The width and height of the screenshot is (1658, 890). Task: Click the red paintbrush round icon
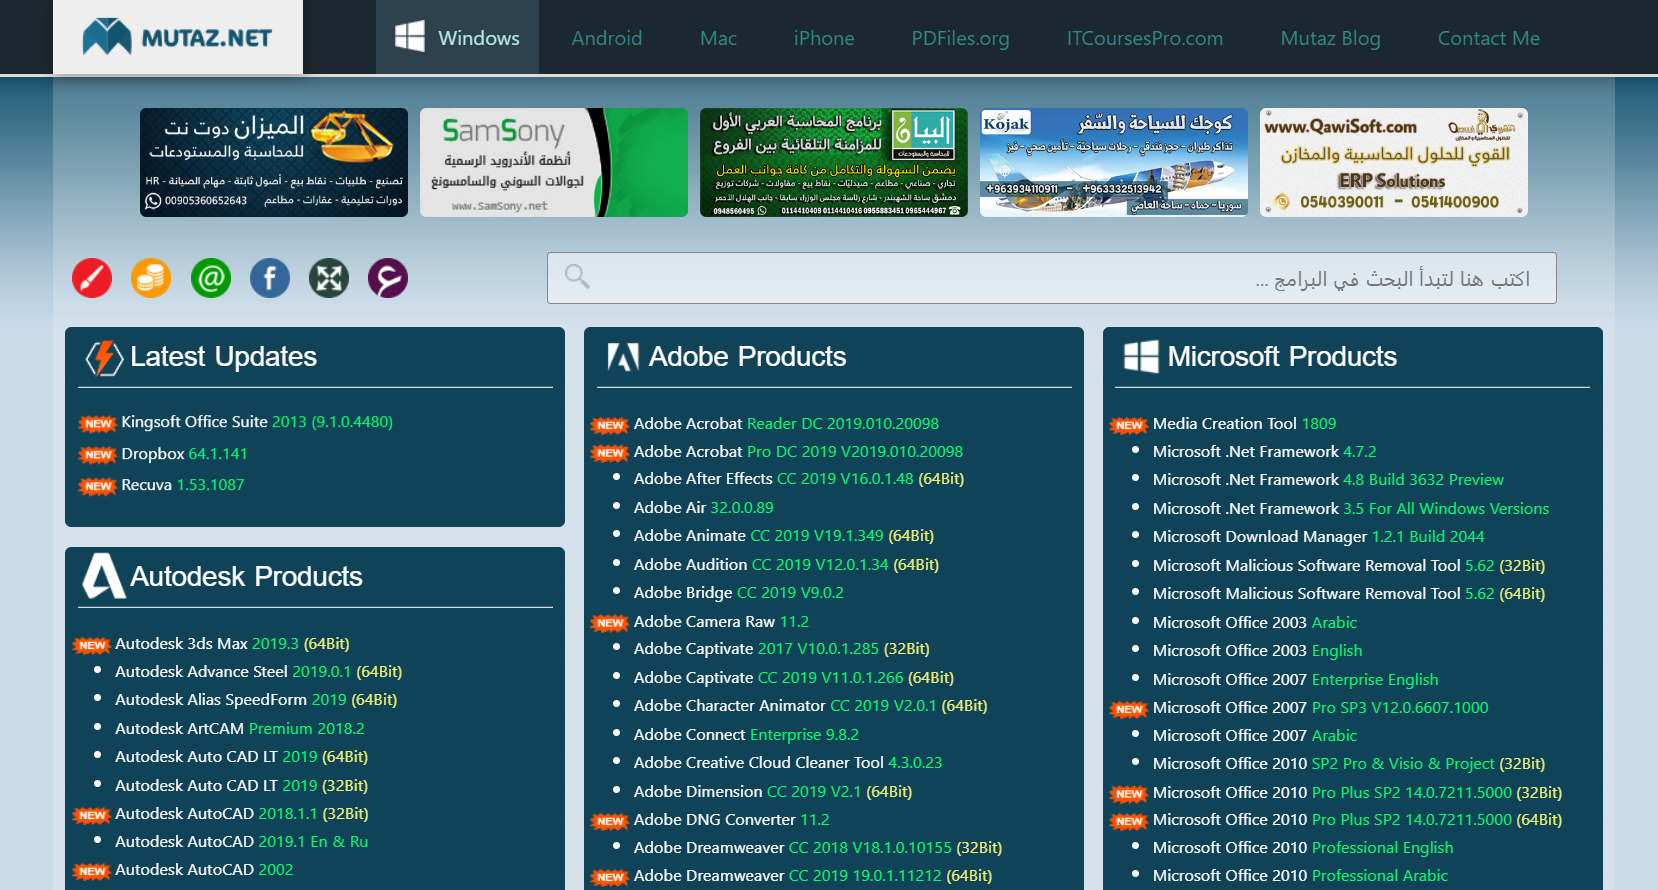point(92,278)
